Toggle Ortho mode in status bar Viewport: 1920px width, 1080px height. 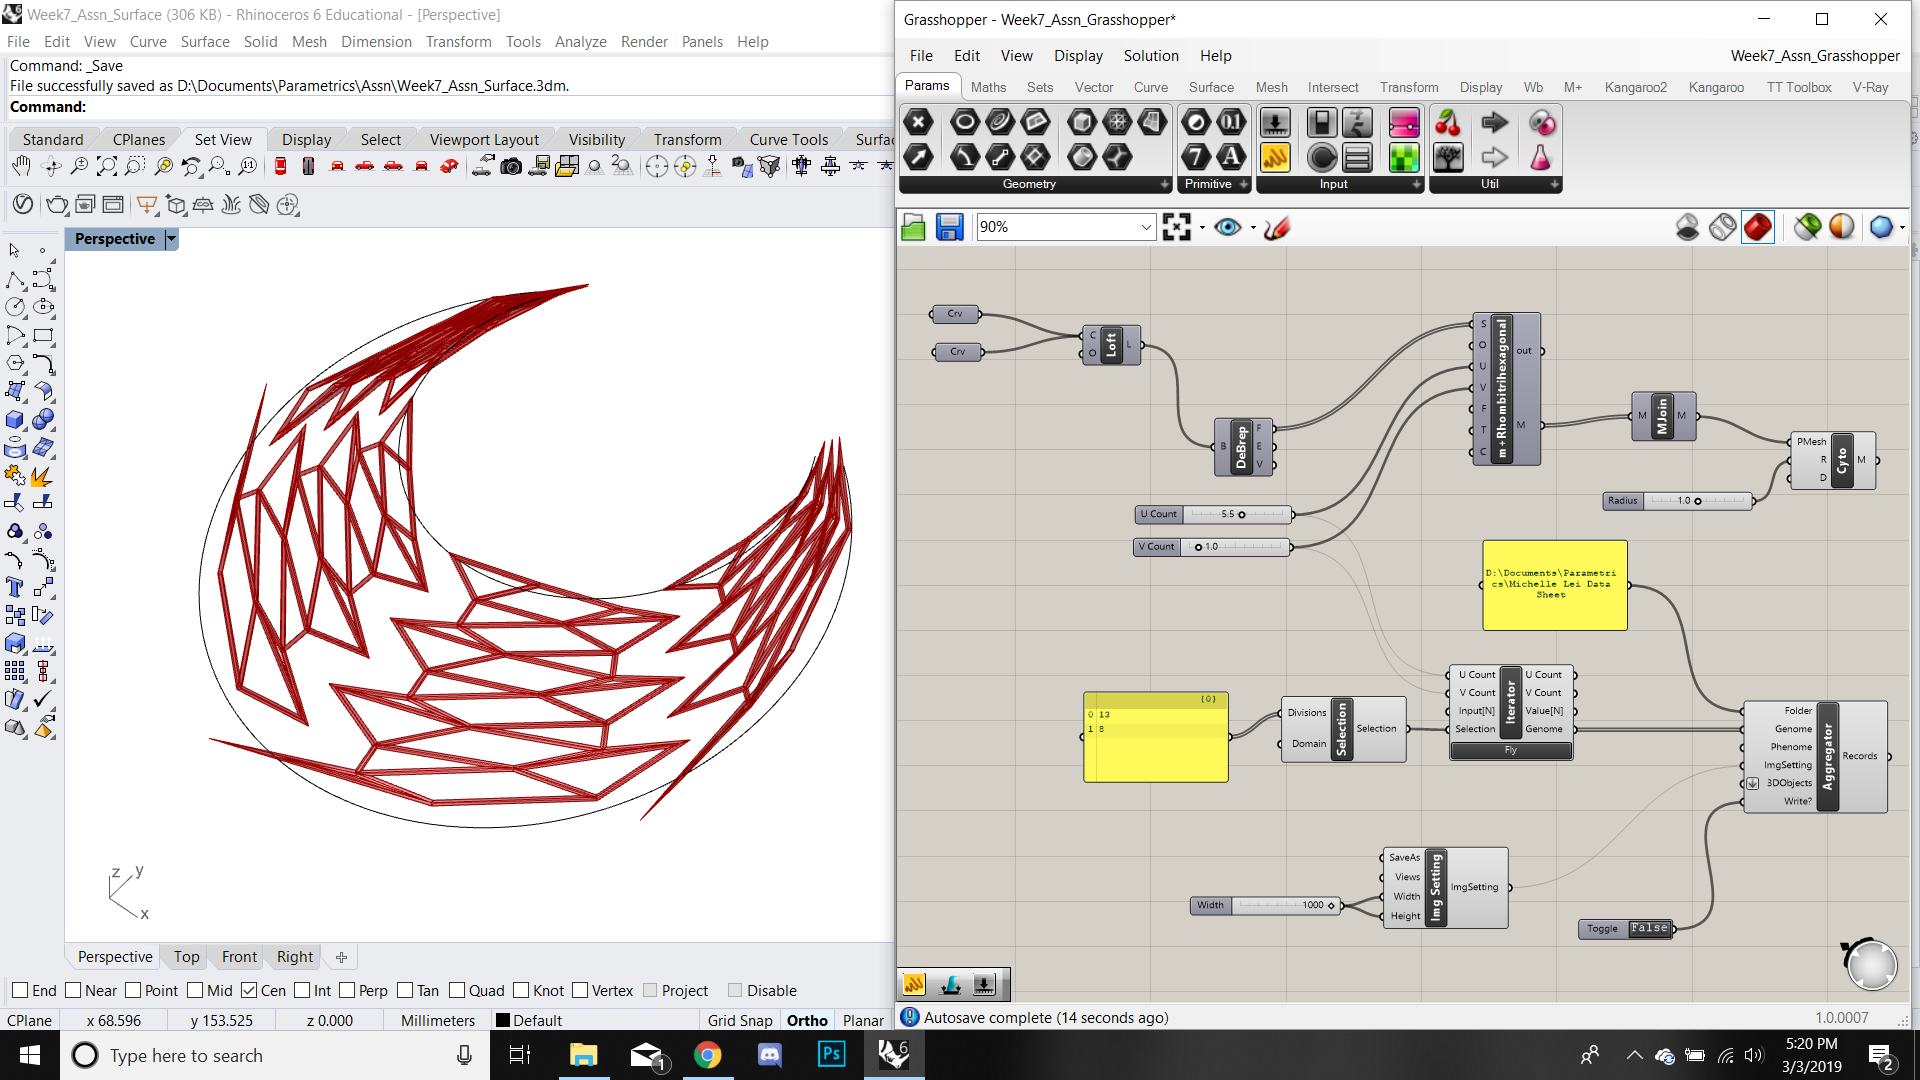(806, 1020)
